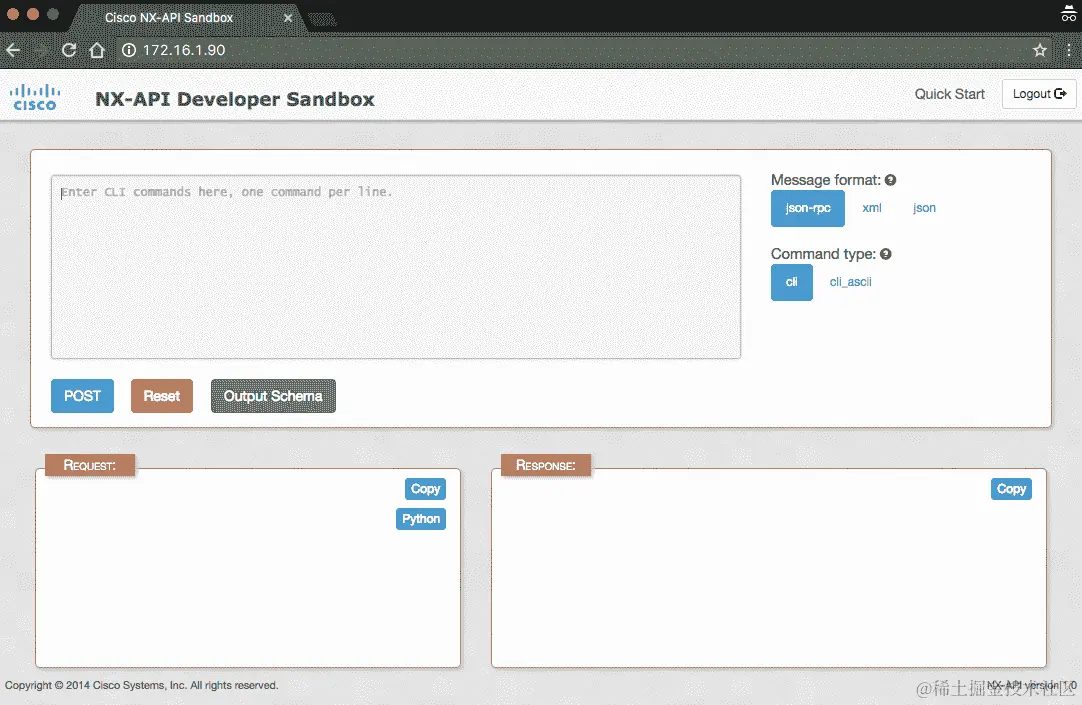Viewport: 1082px width, 705px height.
Task: Open the Quick Start link
Action: (950, 94)
